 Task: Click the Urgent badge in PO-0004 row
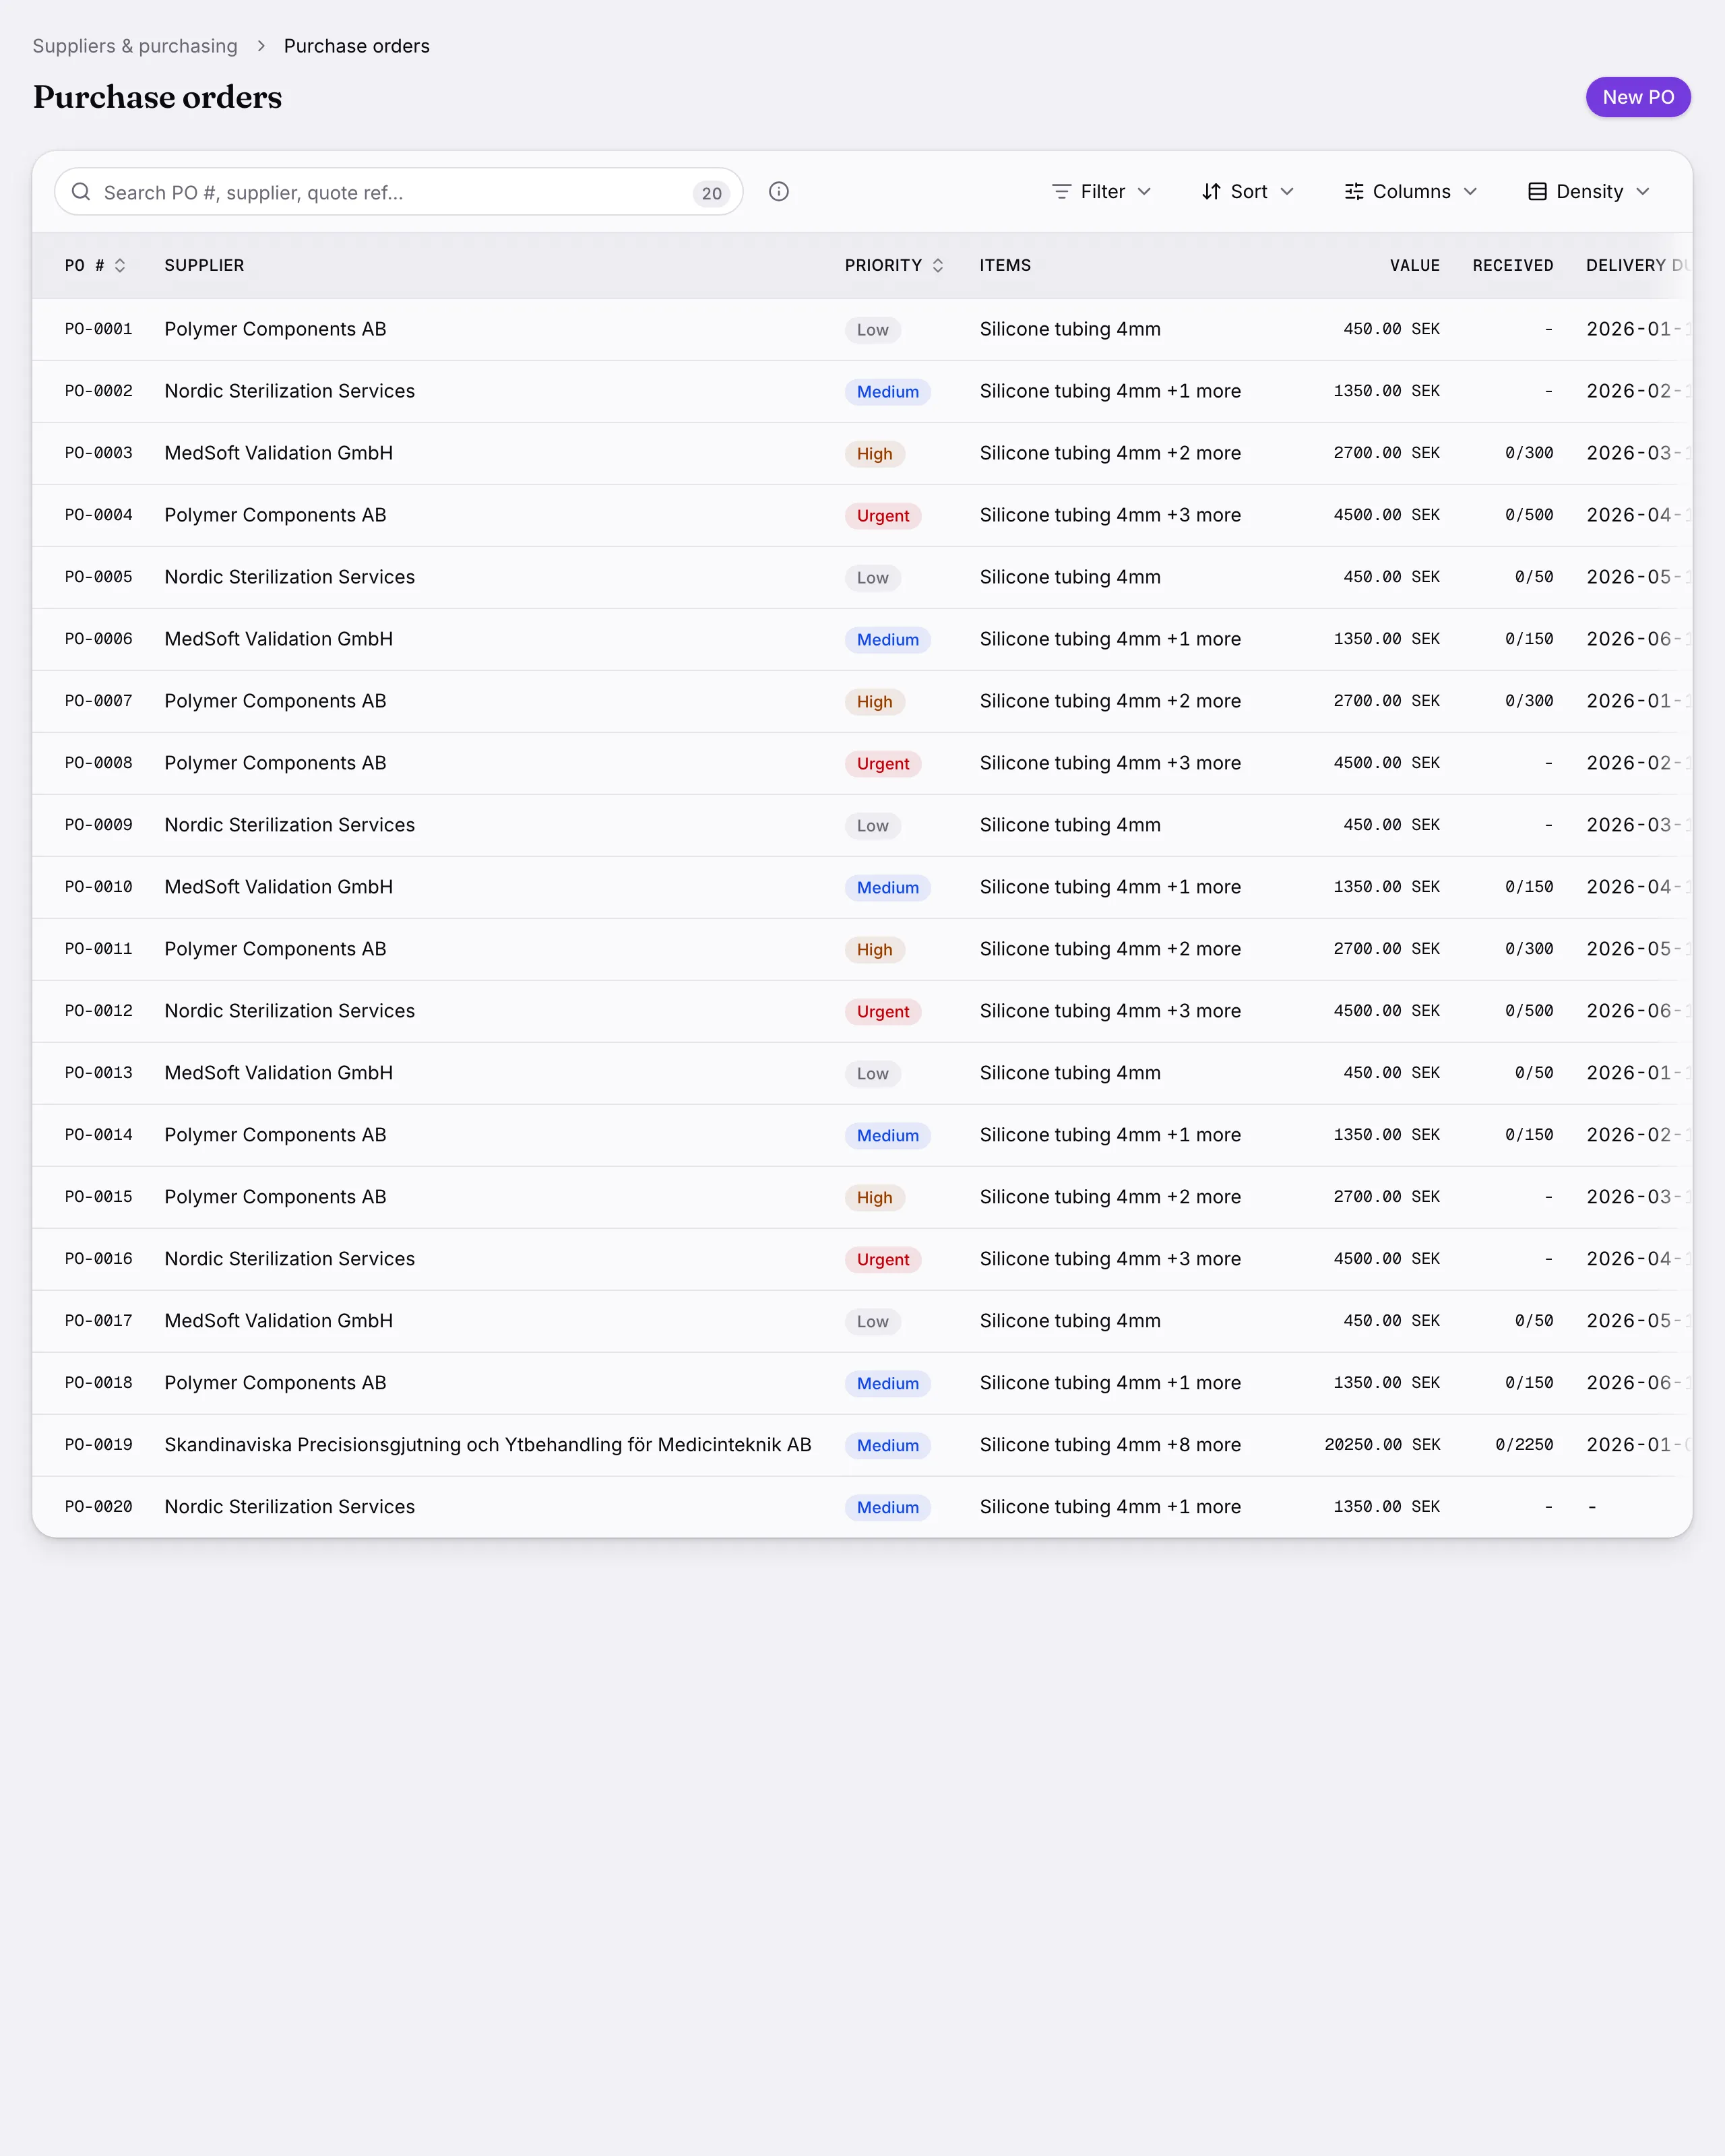(x=883, y=516)
